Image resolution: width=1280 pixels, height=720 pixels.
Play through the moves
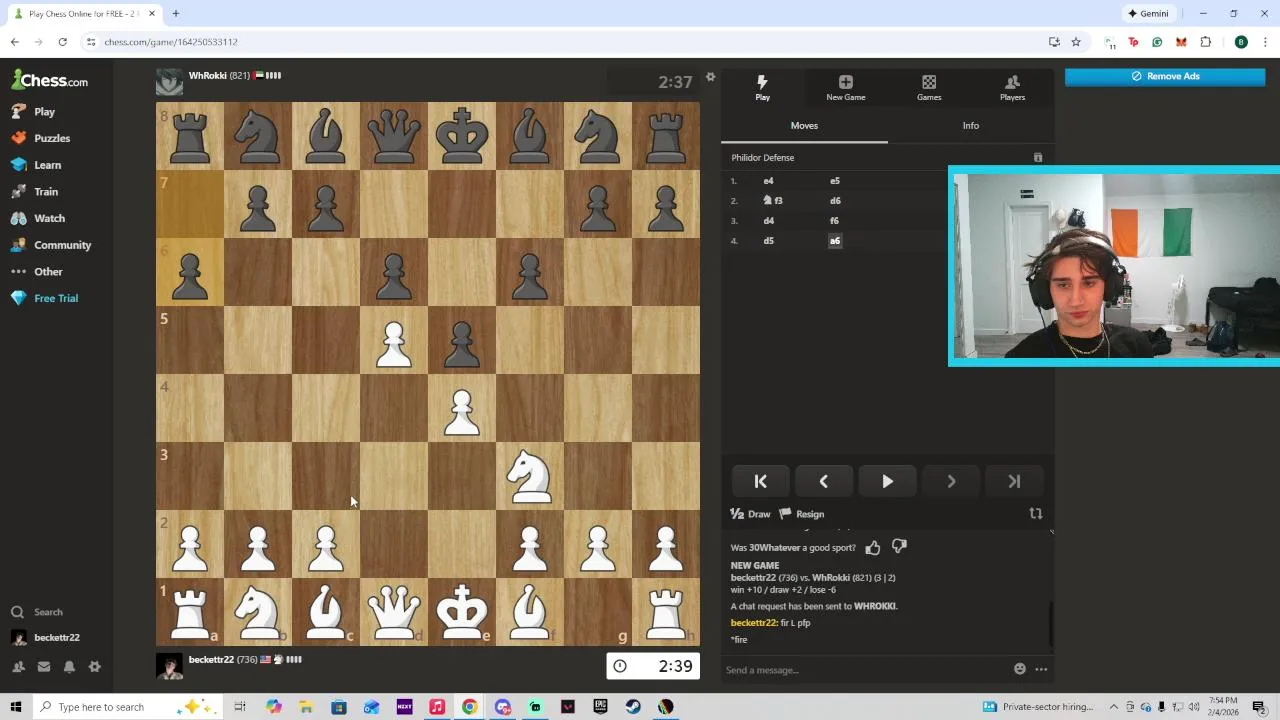click(x=887, y=482)
